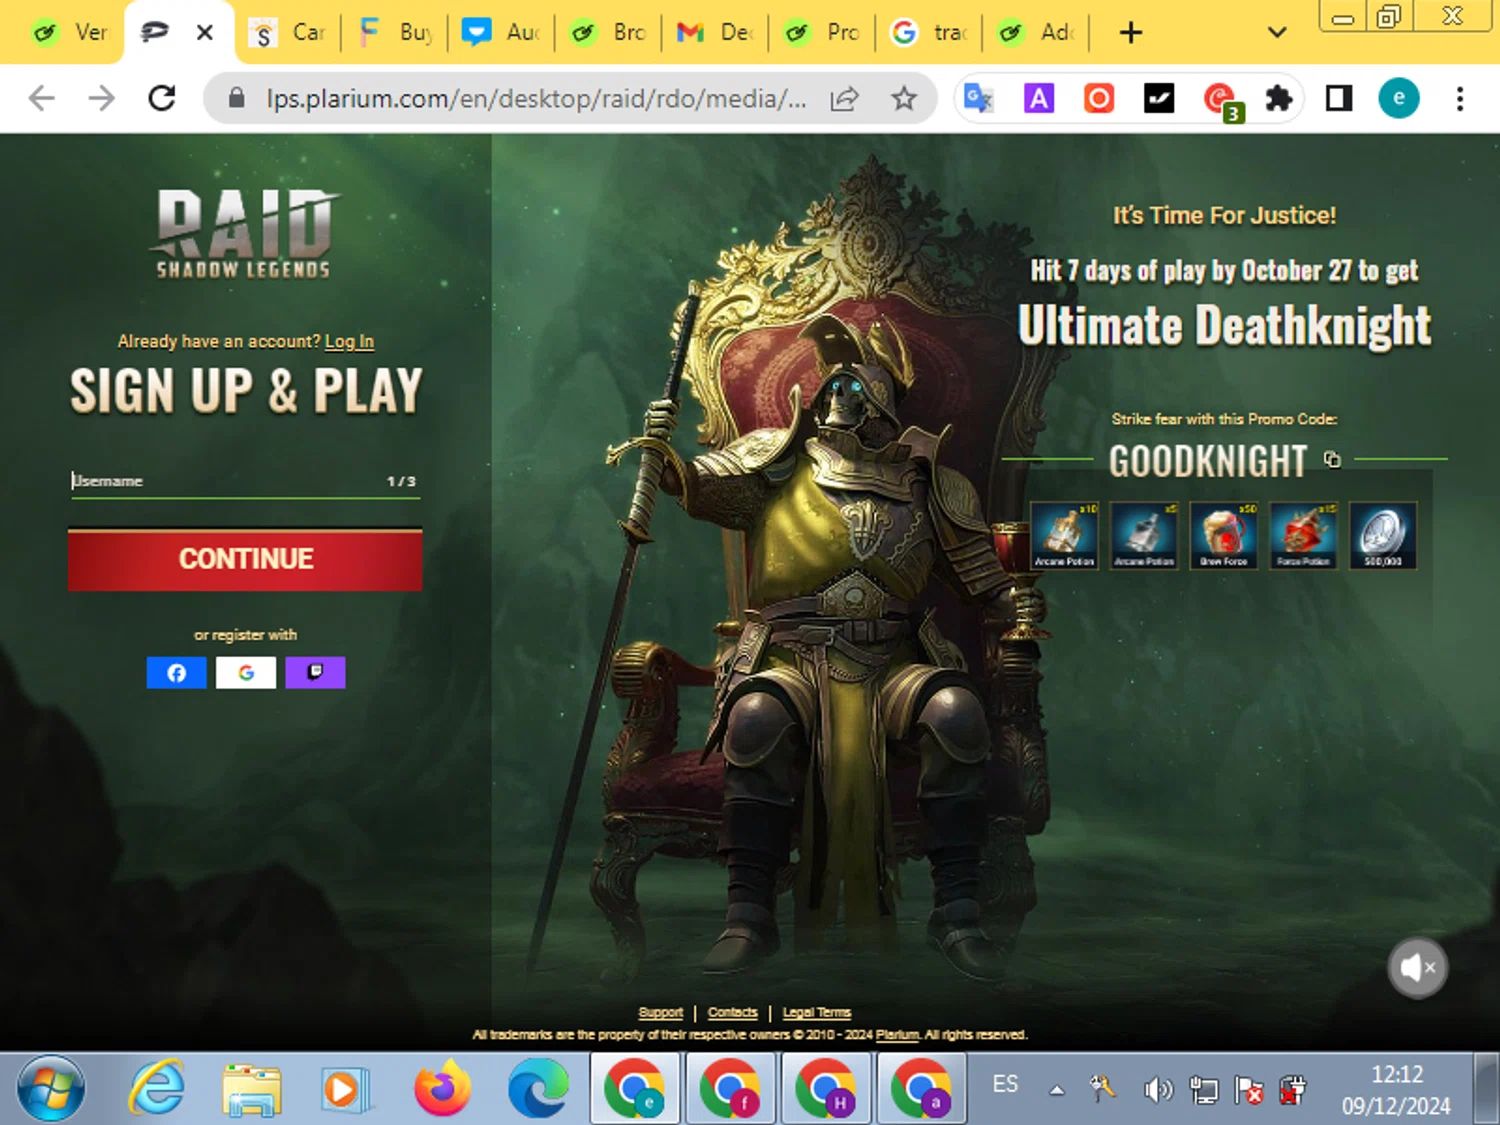Switch to the 'Bro' tab
Screen dimensions: 1500x1125
click(609, 33)
